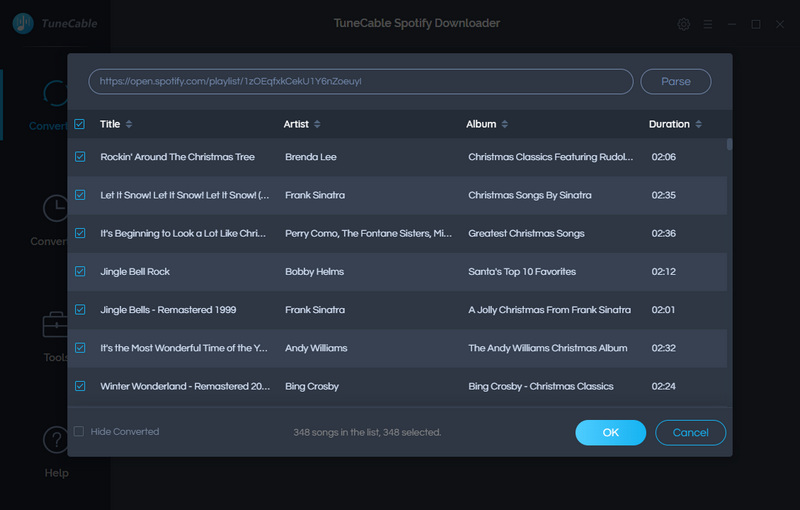Uncheck Rockin' Around The Christmas Tree
Screen dimensions: 800x510
point(80,157)
